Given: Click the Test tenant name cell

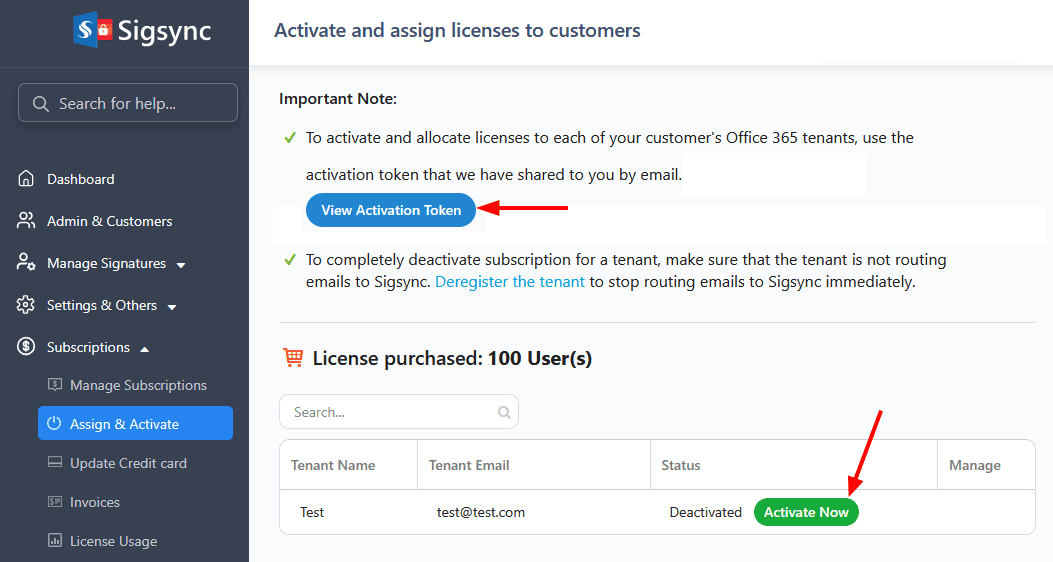Looking at the screenshot, I should click(312, 512).
